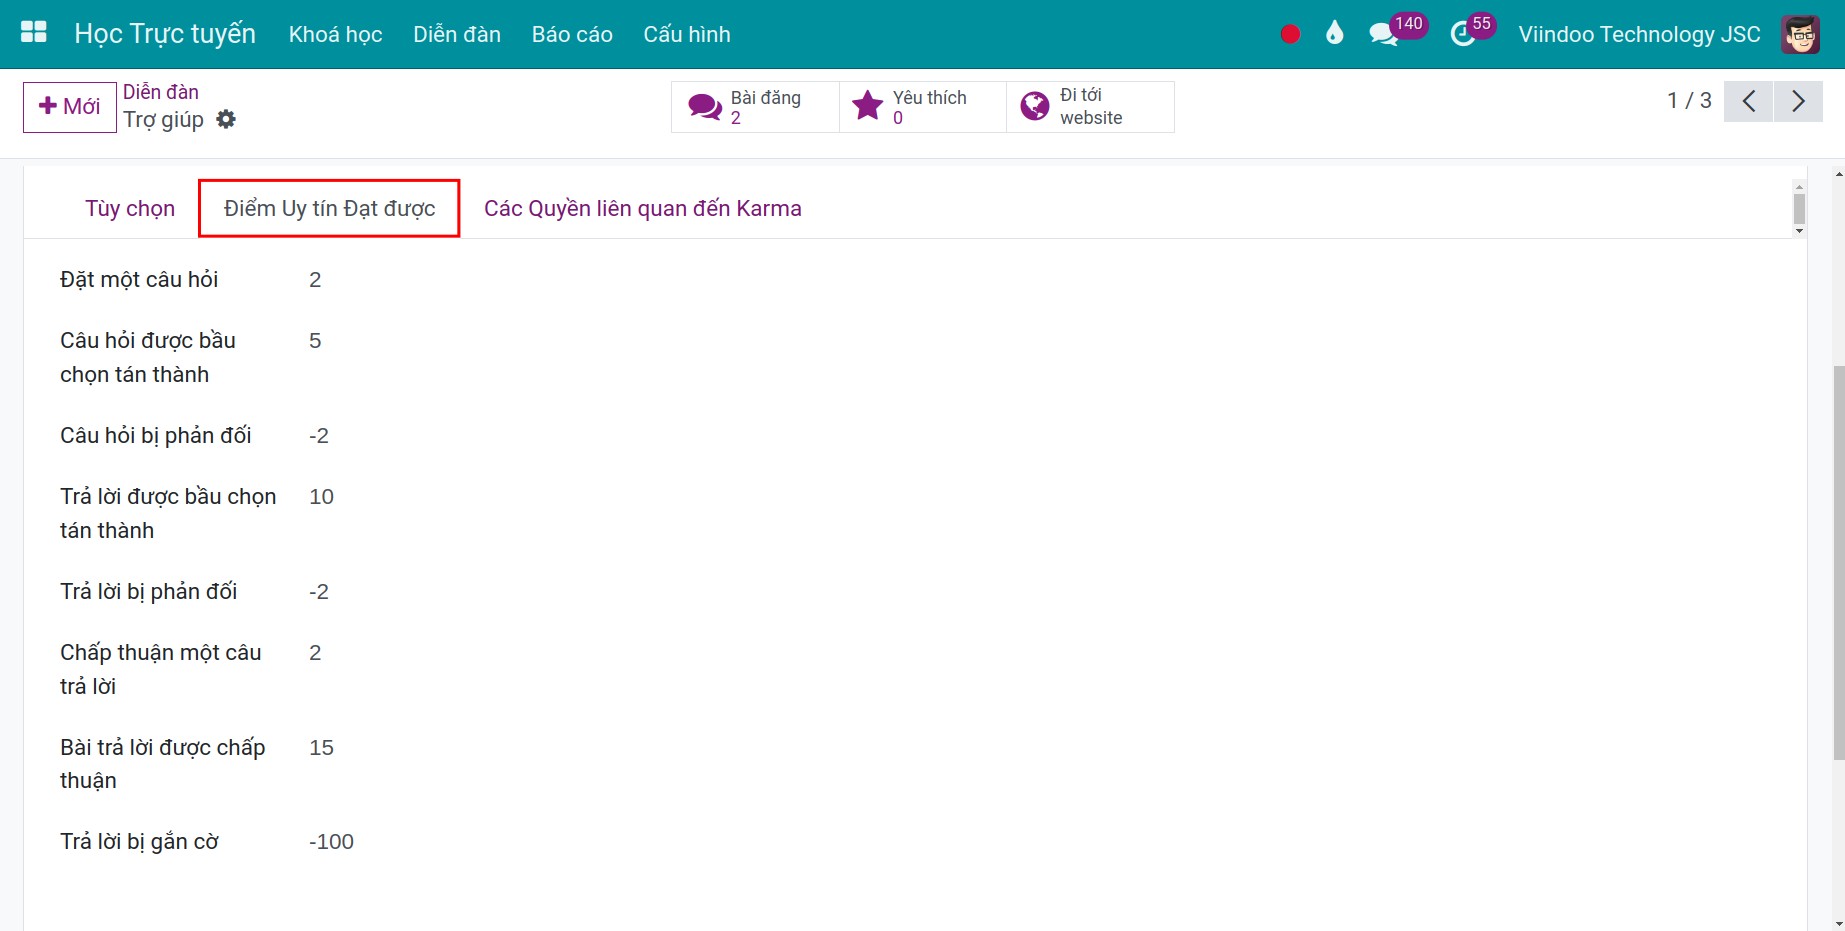Edit the Đặt một câu hỏi karma value
Viewport: 1845px width, 931px height.
coord(316,279)
